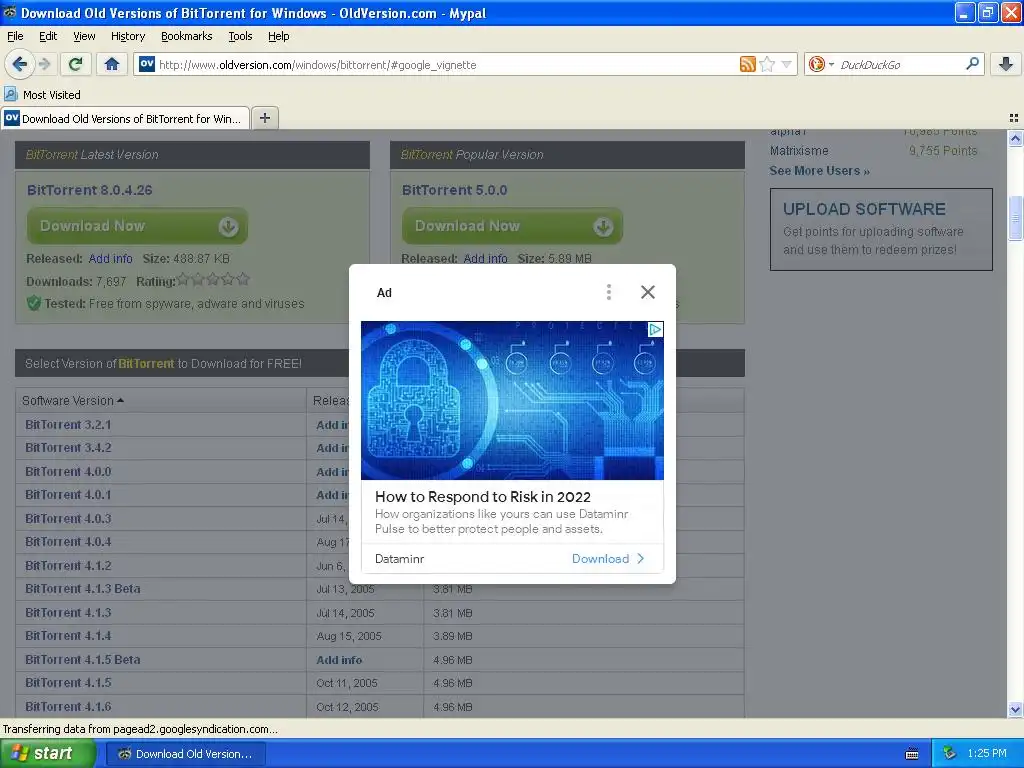Click Add info for BitTorrent 5.0.0 release
Viewport: 1024px width, 768px height.
tap(485, 259)
